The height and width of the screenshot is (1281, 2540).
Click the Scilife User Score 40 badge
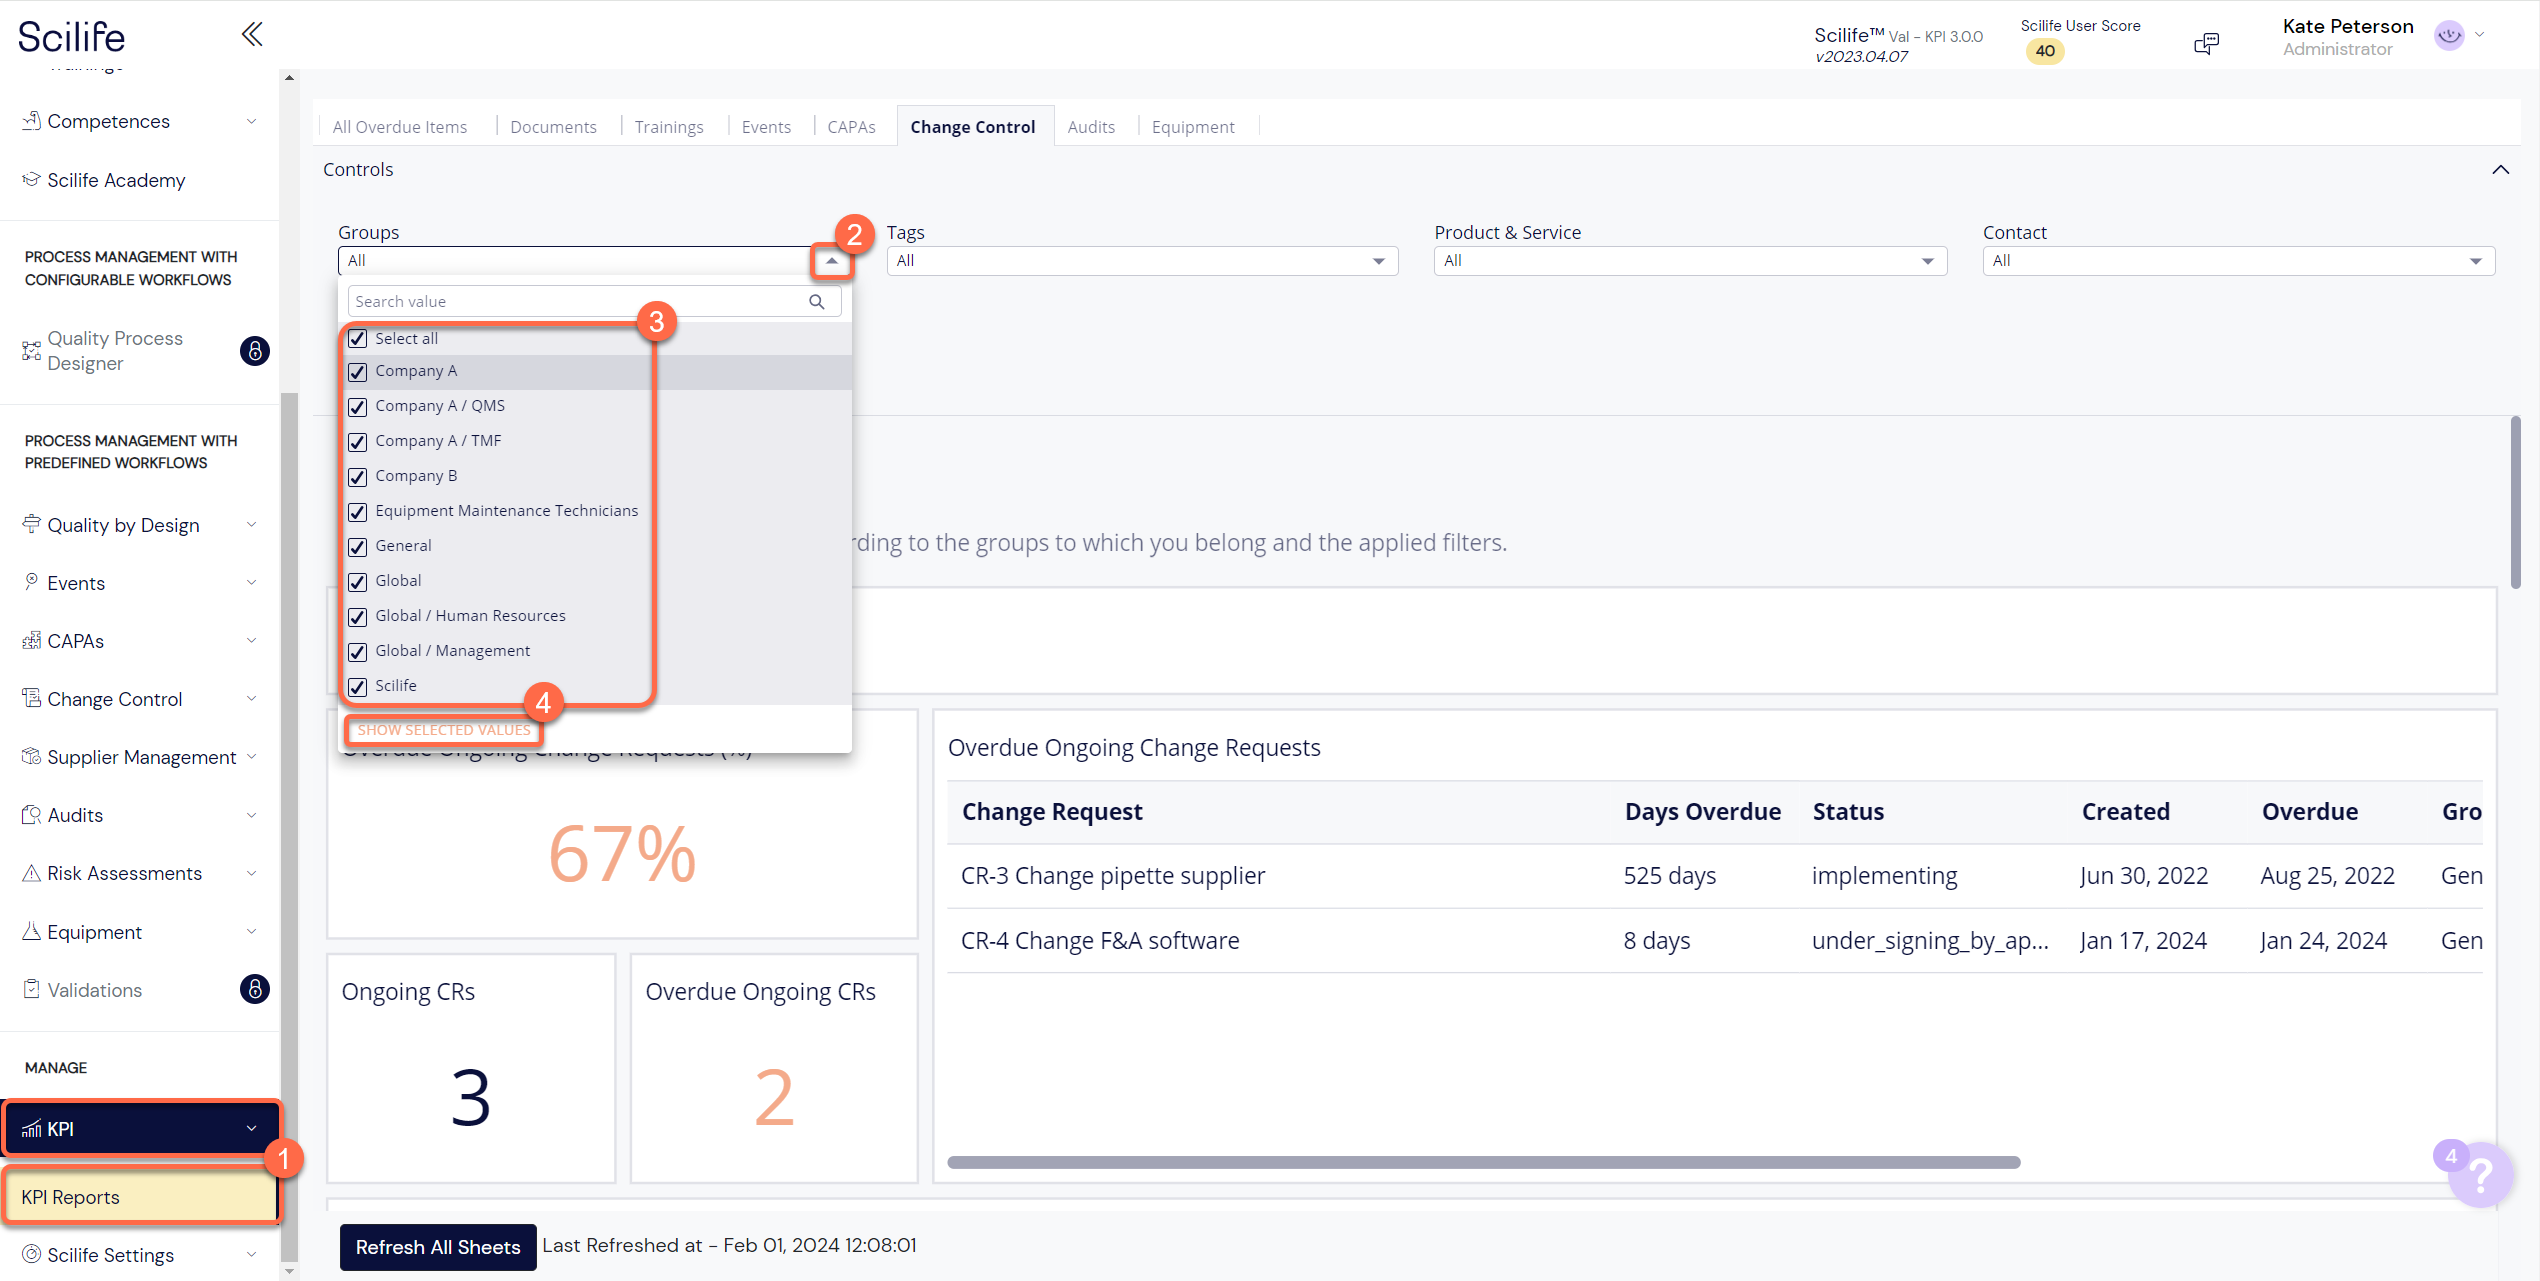click(2045, 51)
